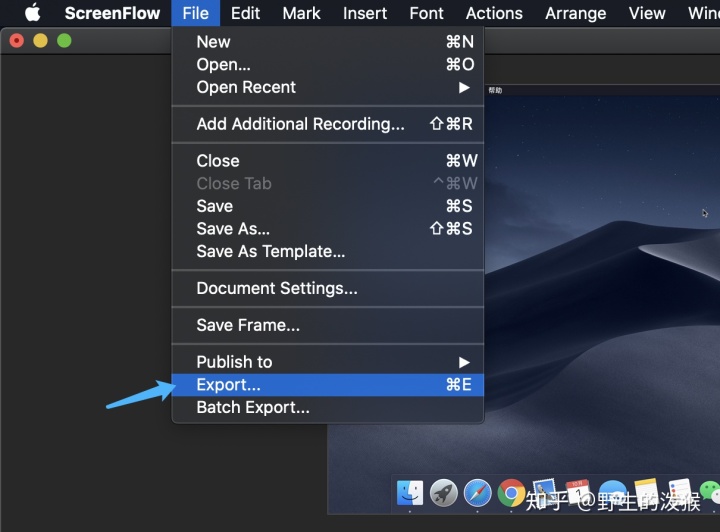Image resolution: width=720 pixels, height=532 pixels.
Task: Open Document Settings...
Action: [x=328, y=288]
